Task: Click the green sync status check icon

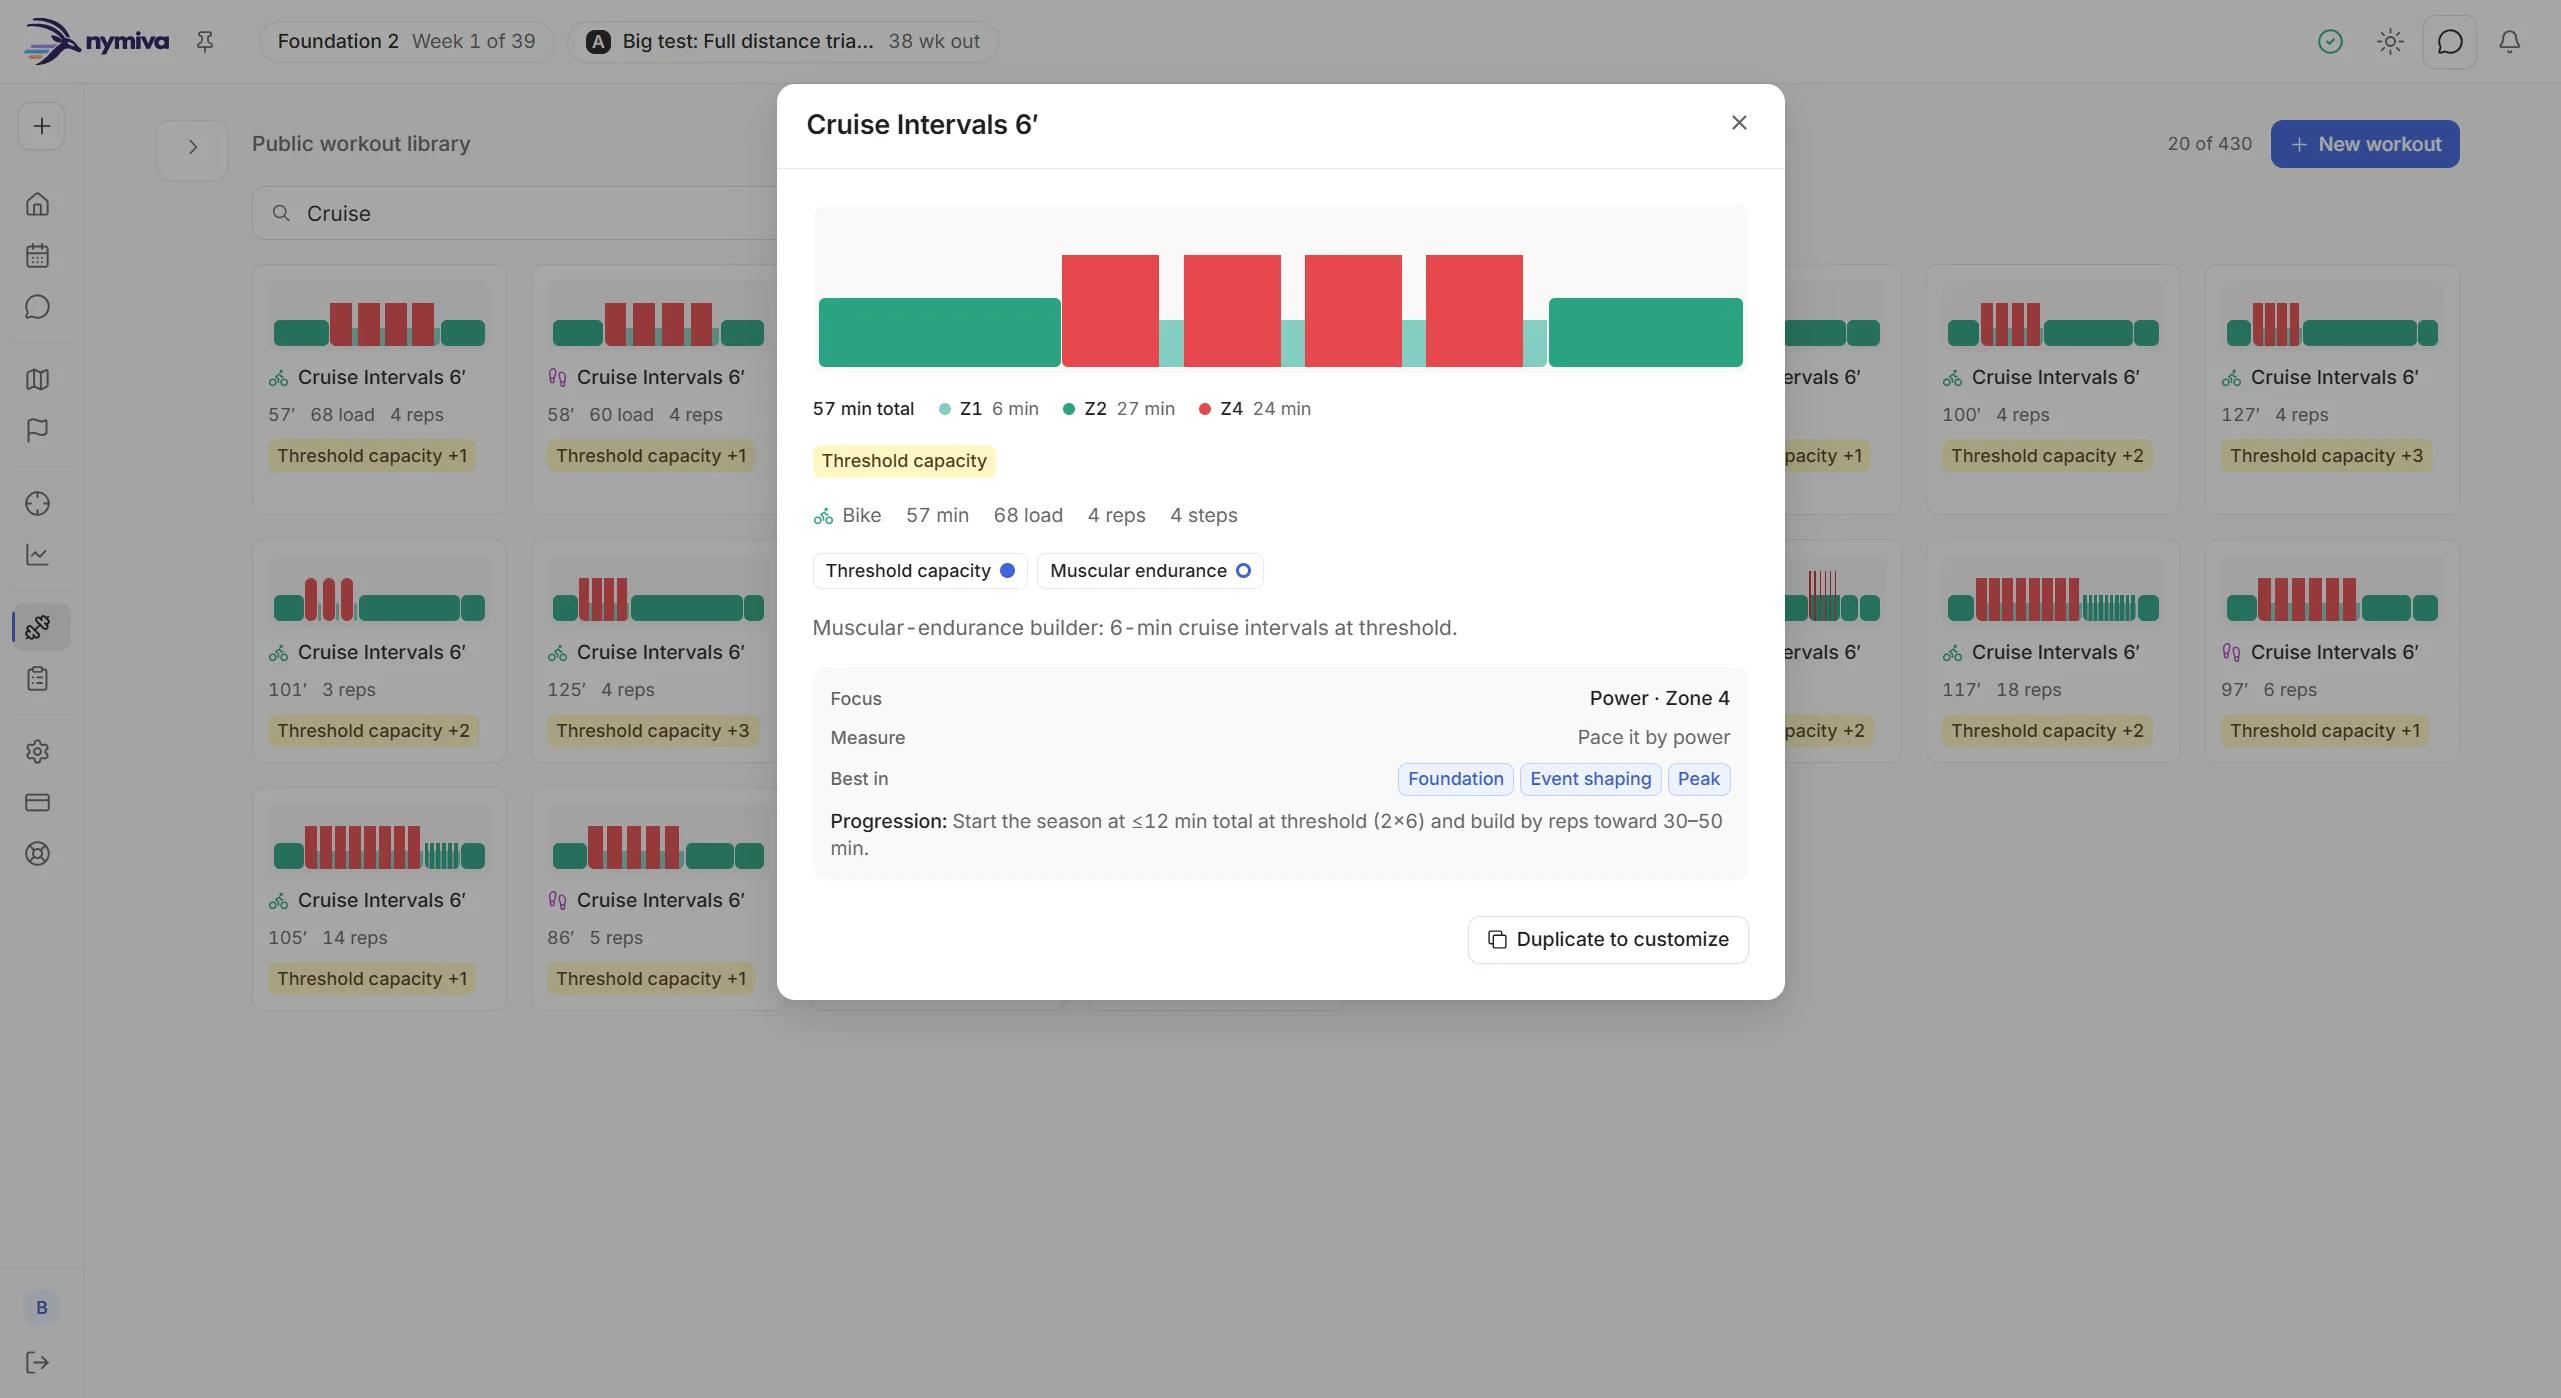Action: (2330, 41)
